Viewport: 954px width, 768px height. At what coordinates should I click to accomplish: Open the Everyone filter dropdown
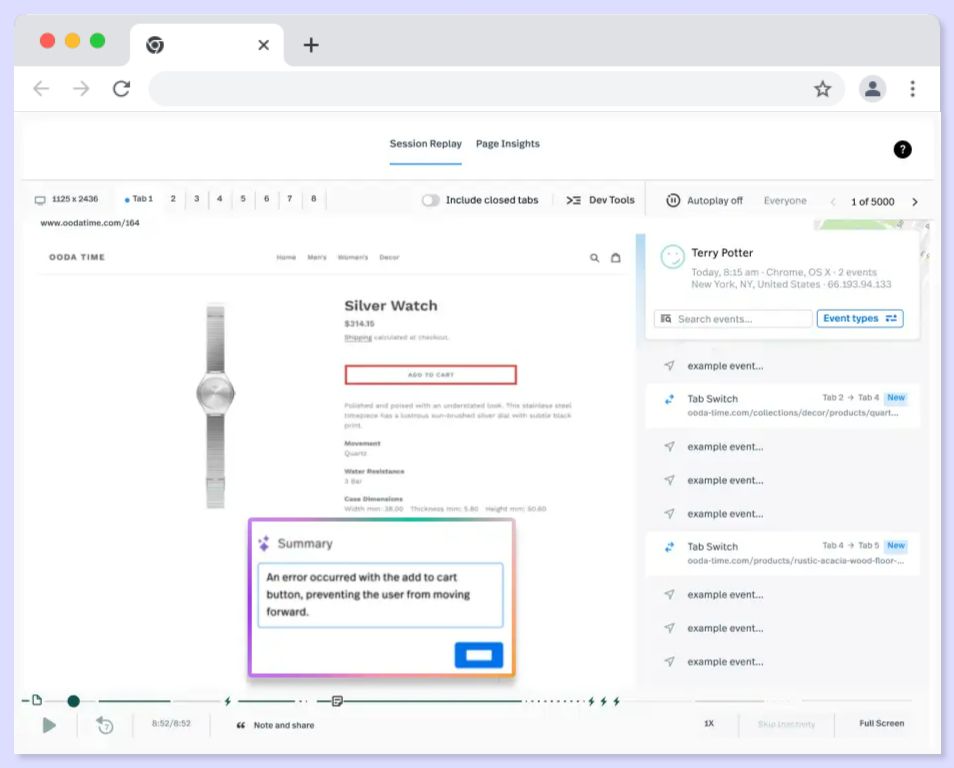tap(785, 201)
